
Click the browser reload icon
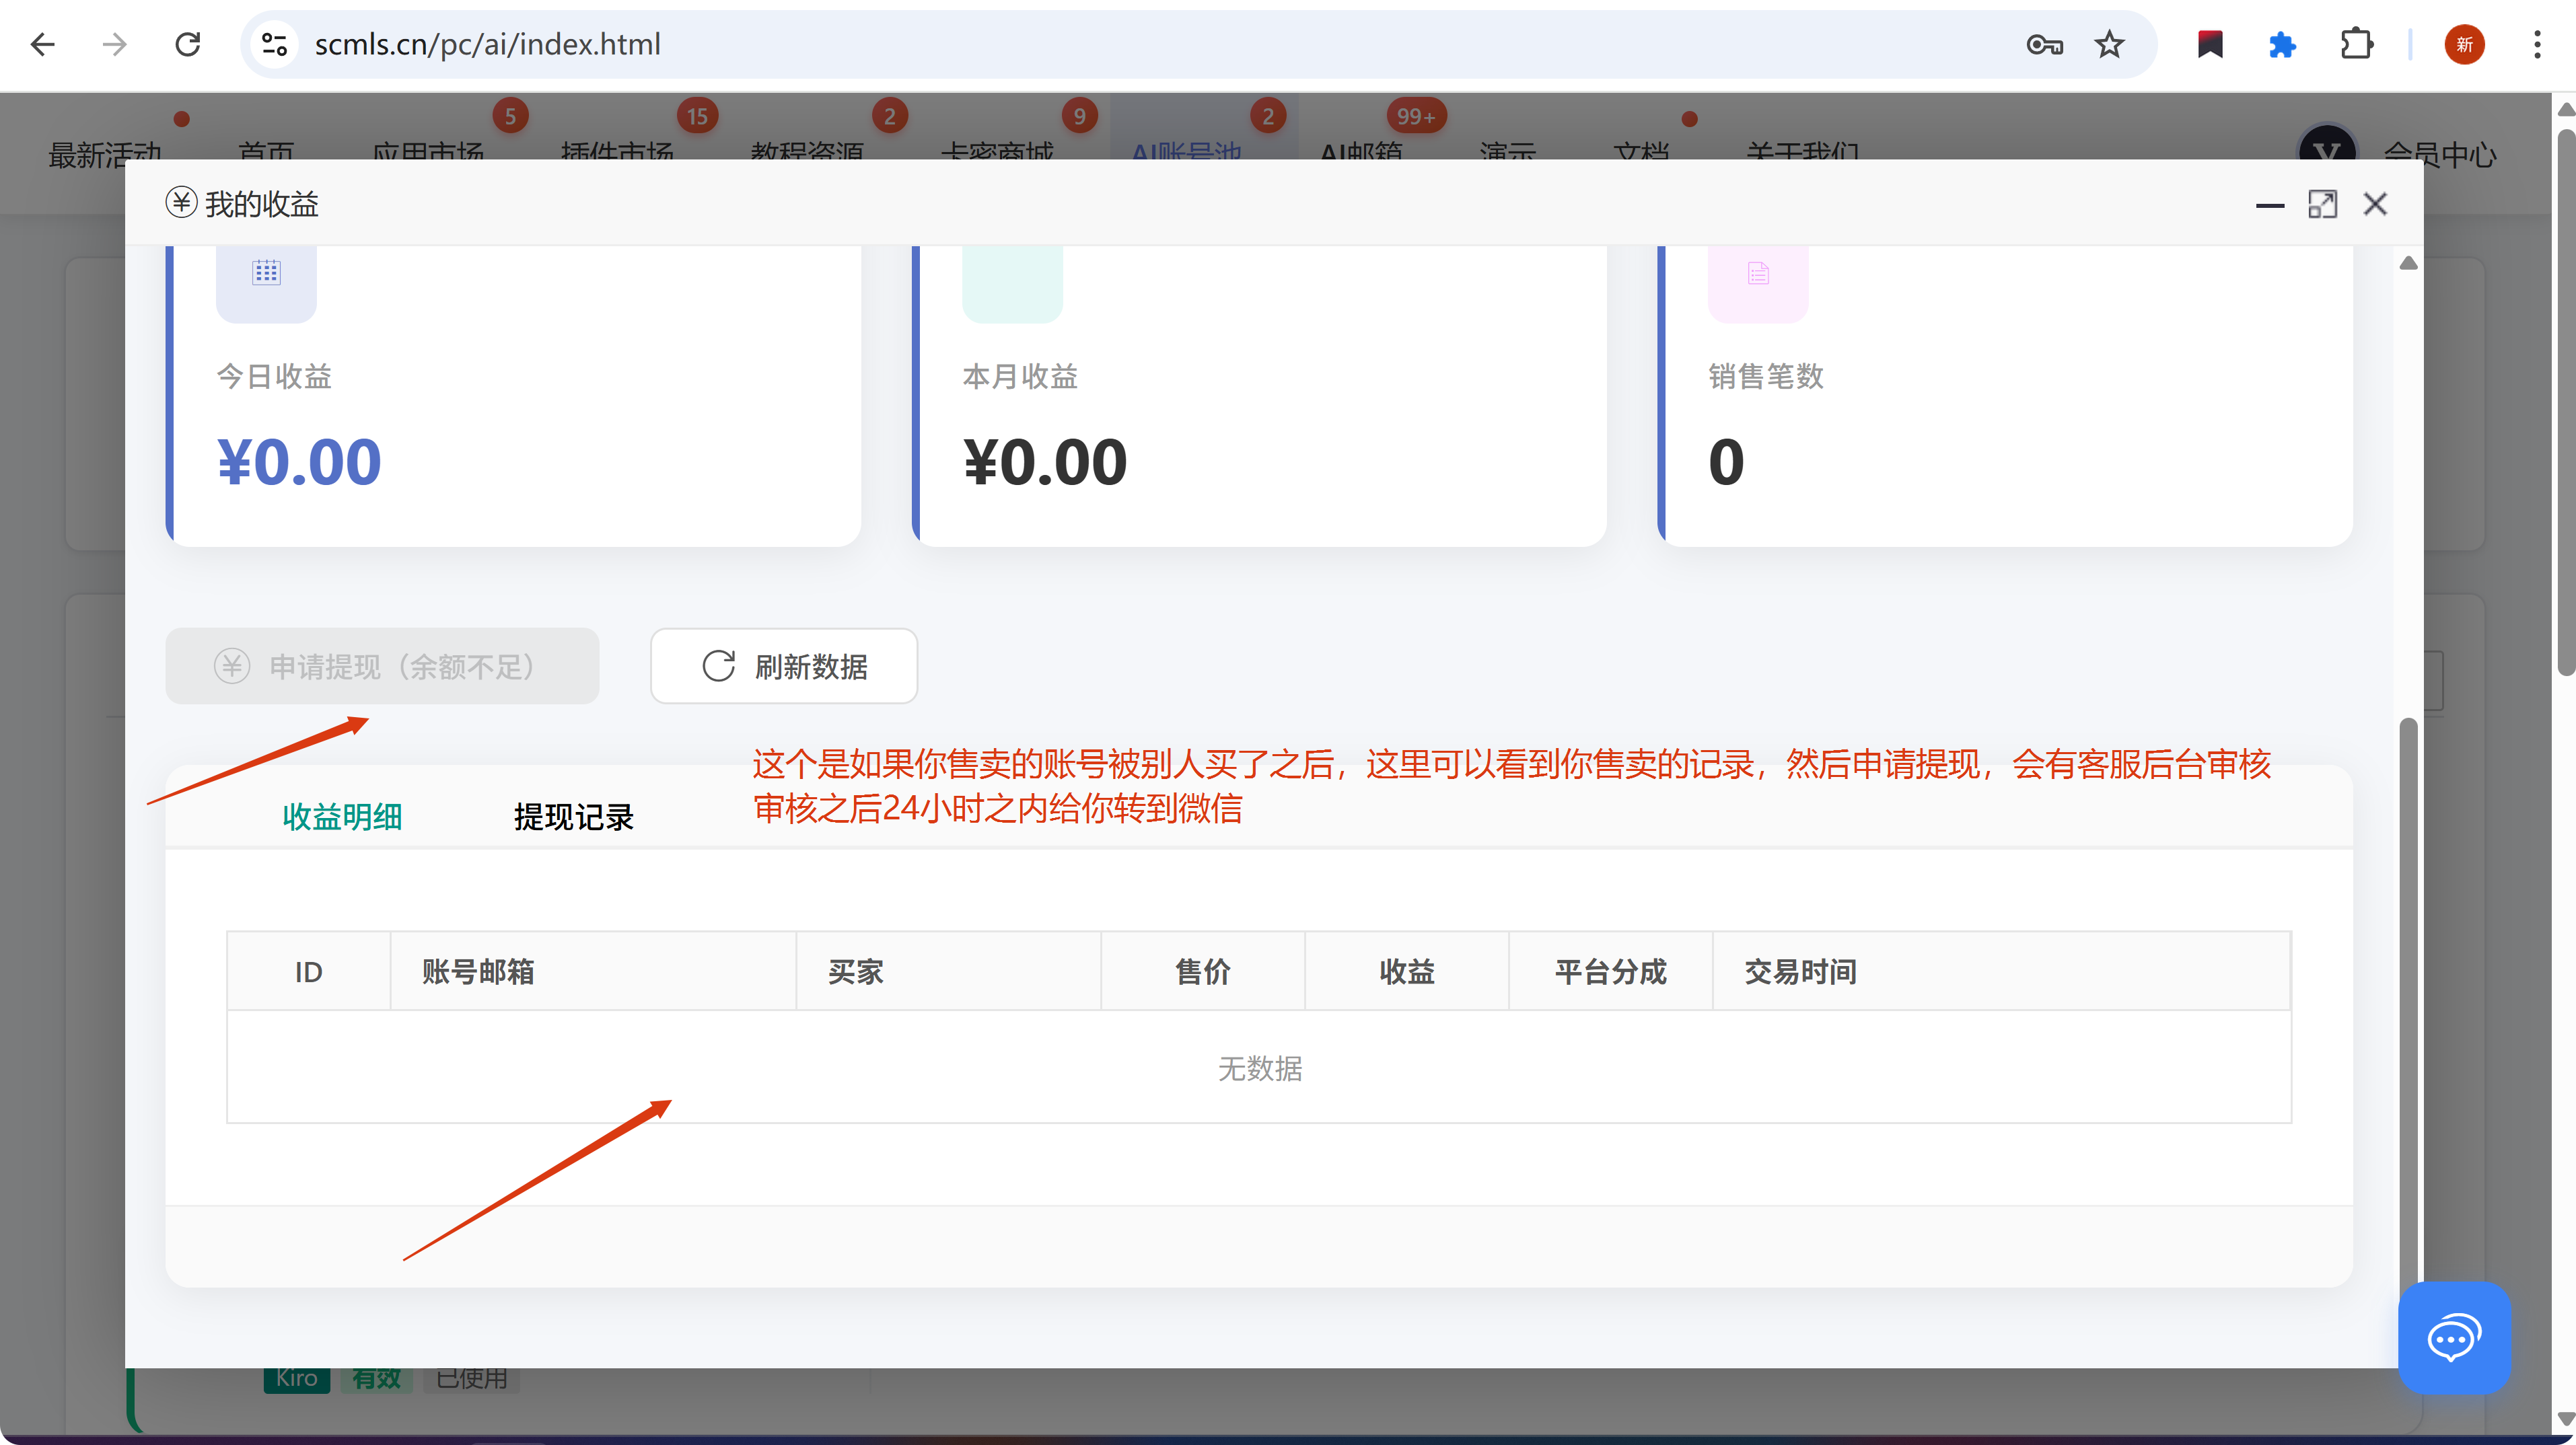pyautogui.click(x=188, y=44)
